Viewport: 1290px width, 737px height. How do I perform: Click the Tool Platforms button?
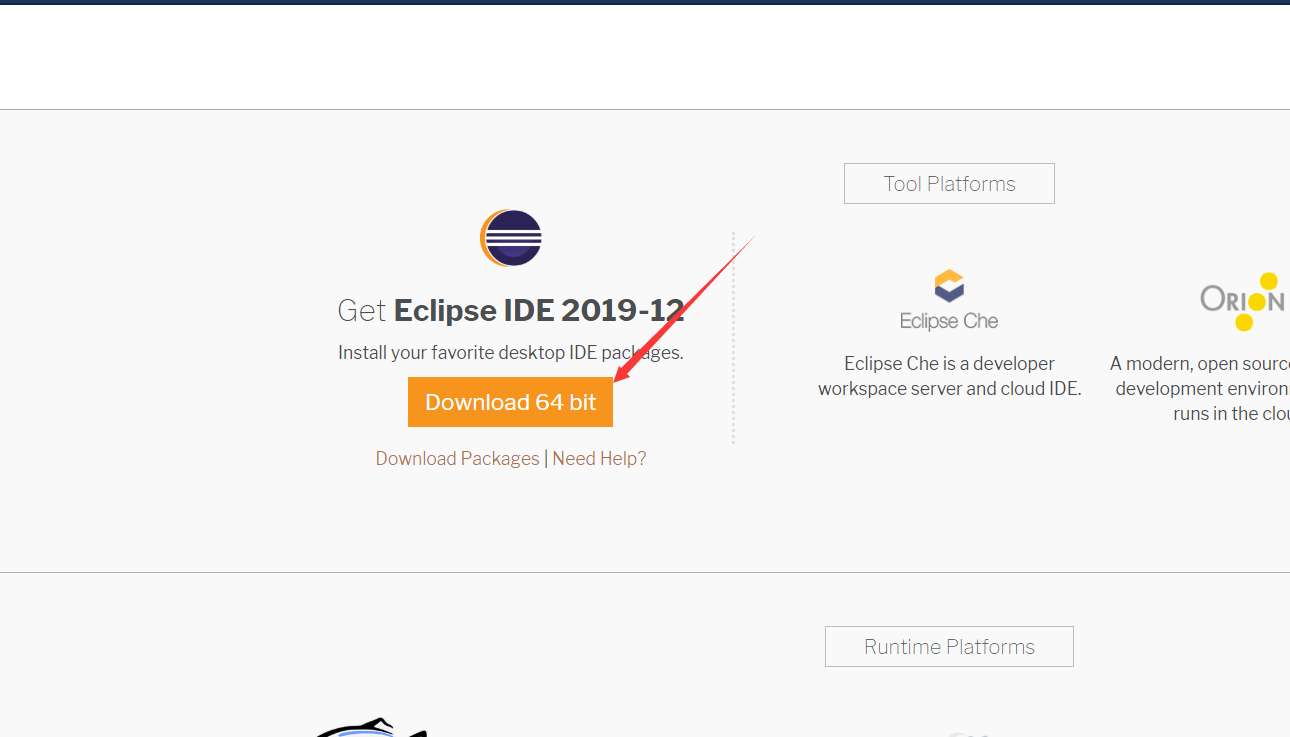[948, 183]
